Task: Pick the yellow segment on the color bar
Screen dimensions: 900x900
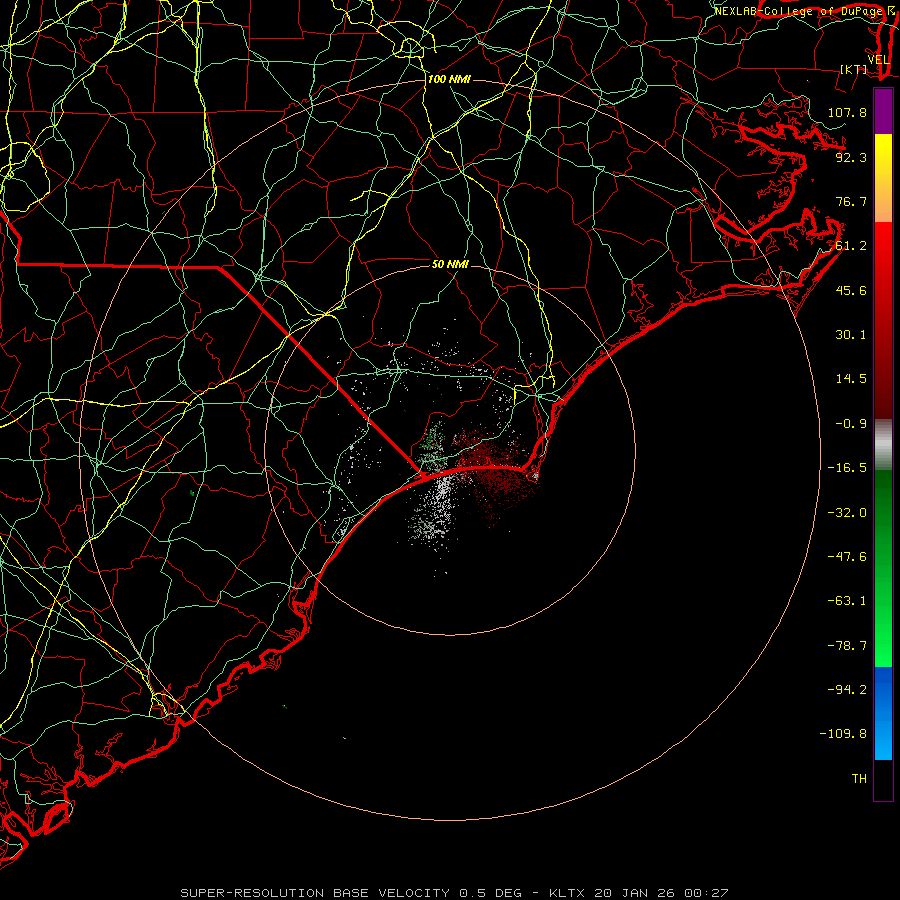Action: [x=883, y=149]
